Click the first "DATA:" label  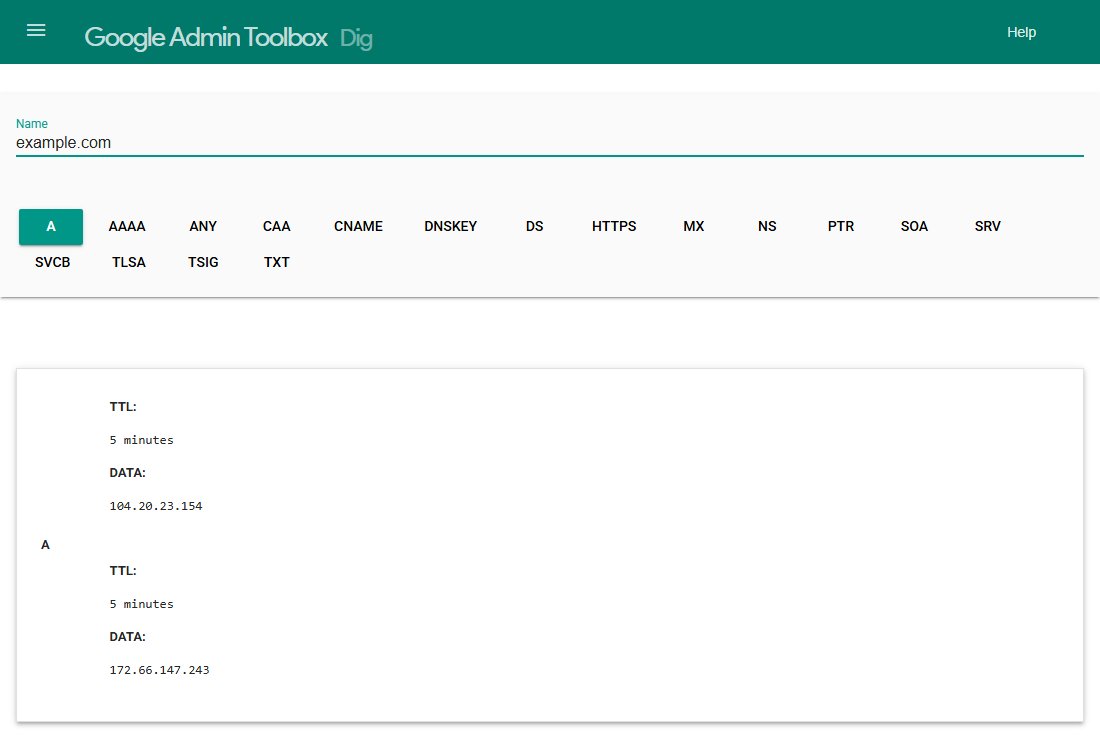128,473
